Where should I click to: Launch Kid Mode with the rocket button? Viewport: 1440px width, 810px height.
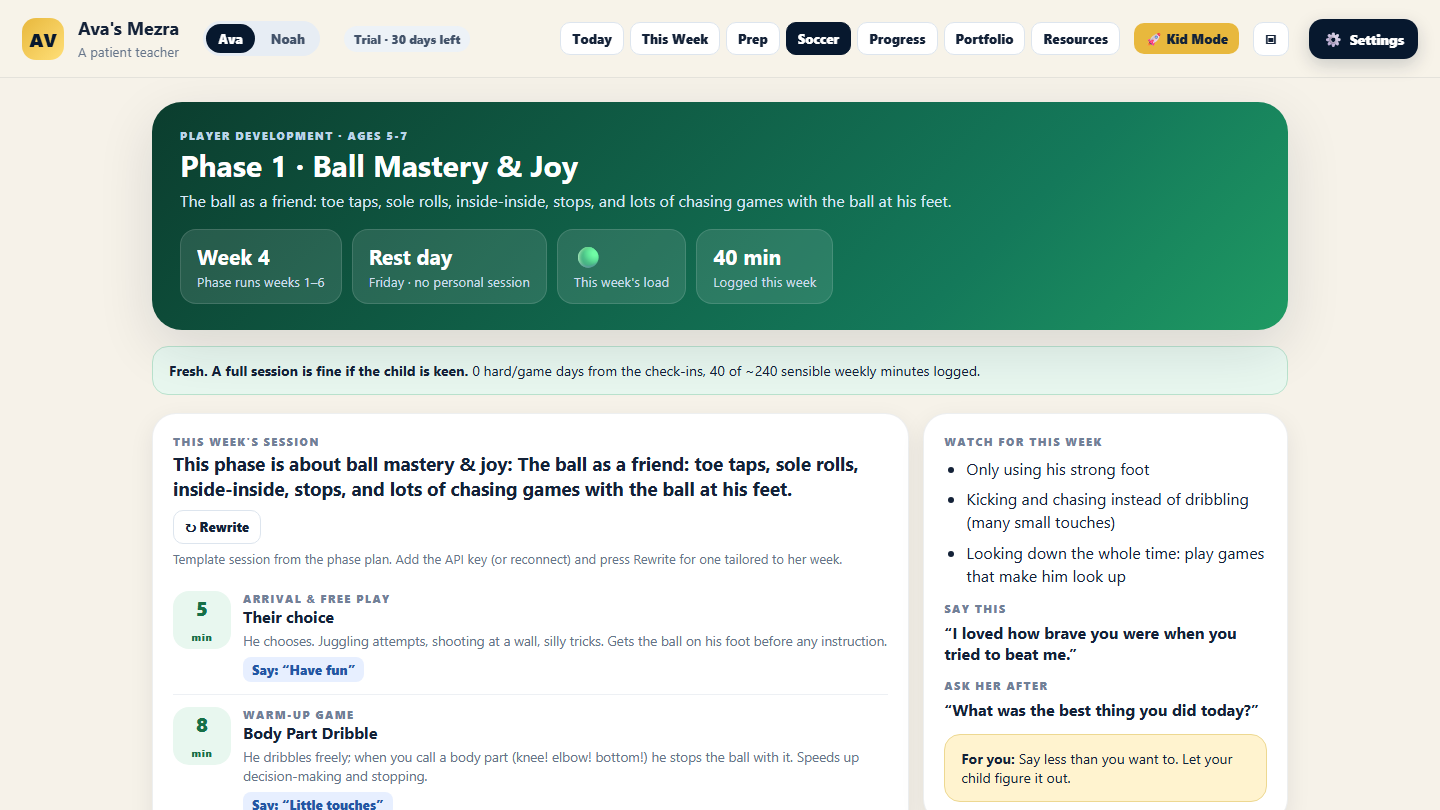point(1186,39)
